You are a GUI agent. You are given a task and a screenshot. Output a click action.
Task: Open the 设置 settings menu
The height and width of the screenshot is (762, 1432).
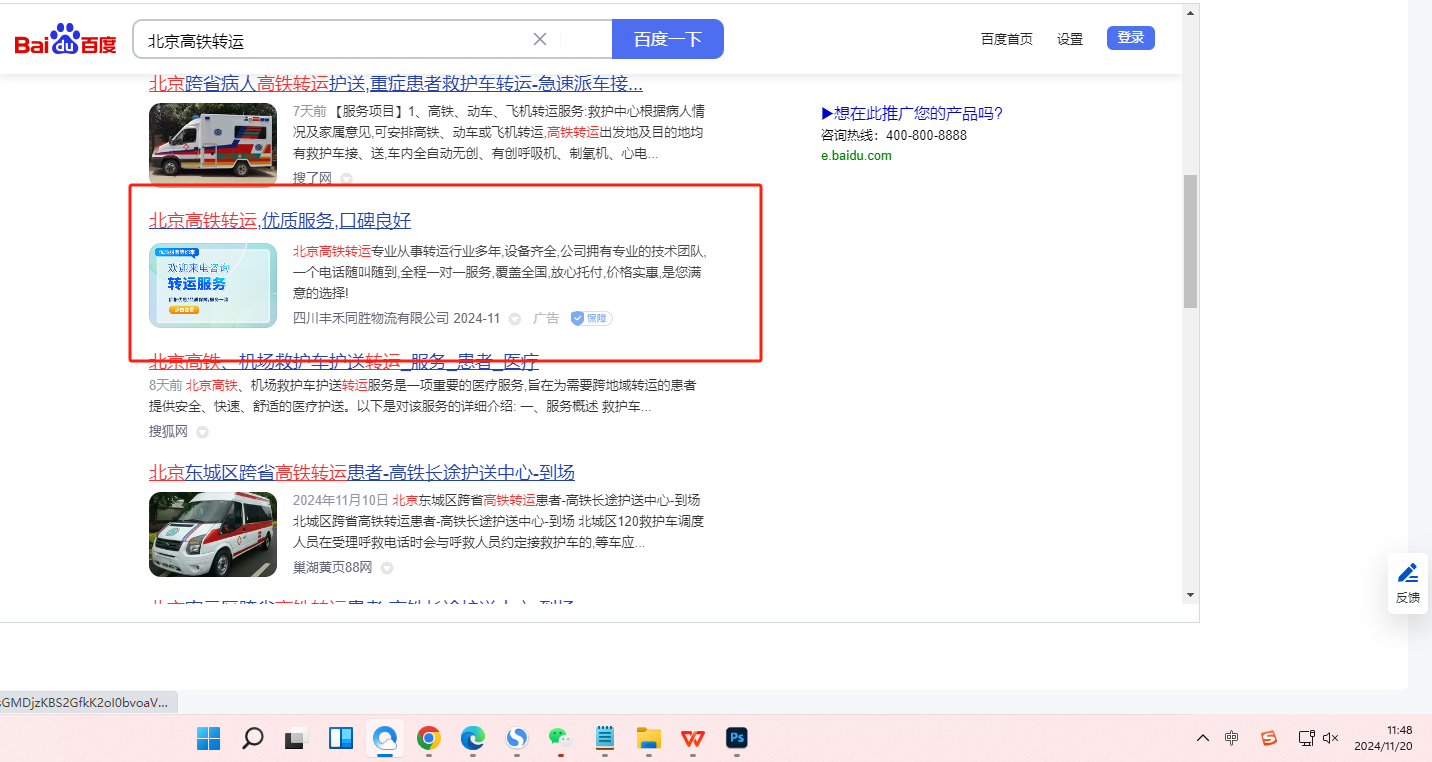coord(1070,39)
